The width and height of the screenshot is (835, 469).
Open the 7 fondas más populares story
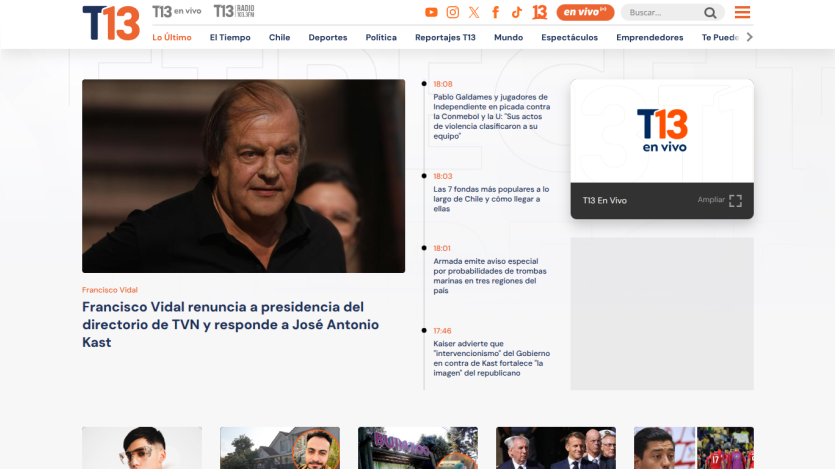(x=491, y=199)
